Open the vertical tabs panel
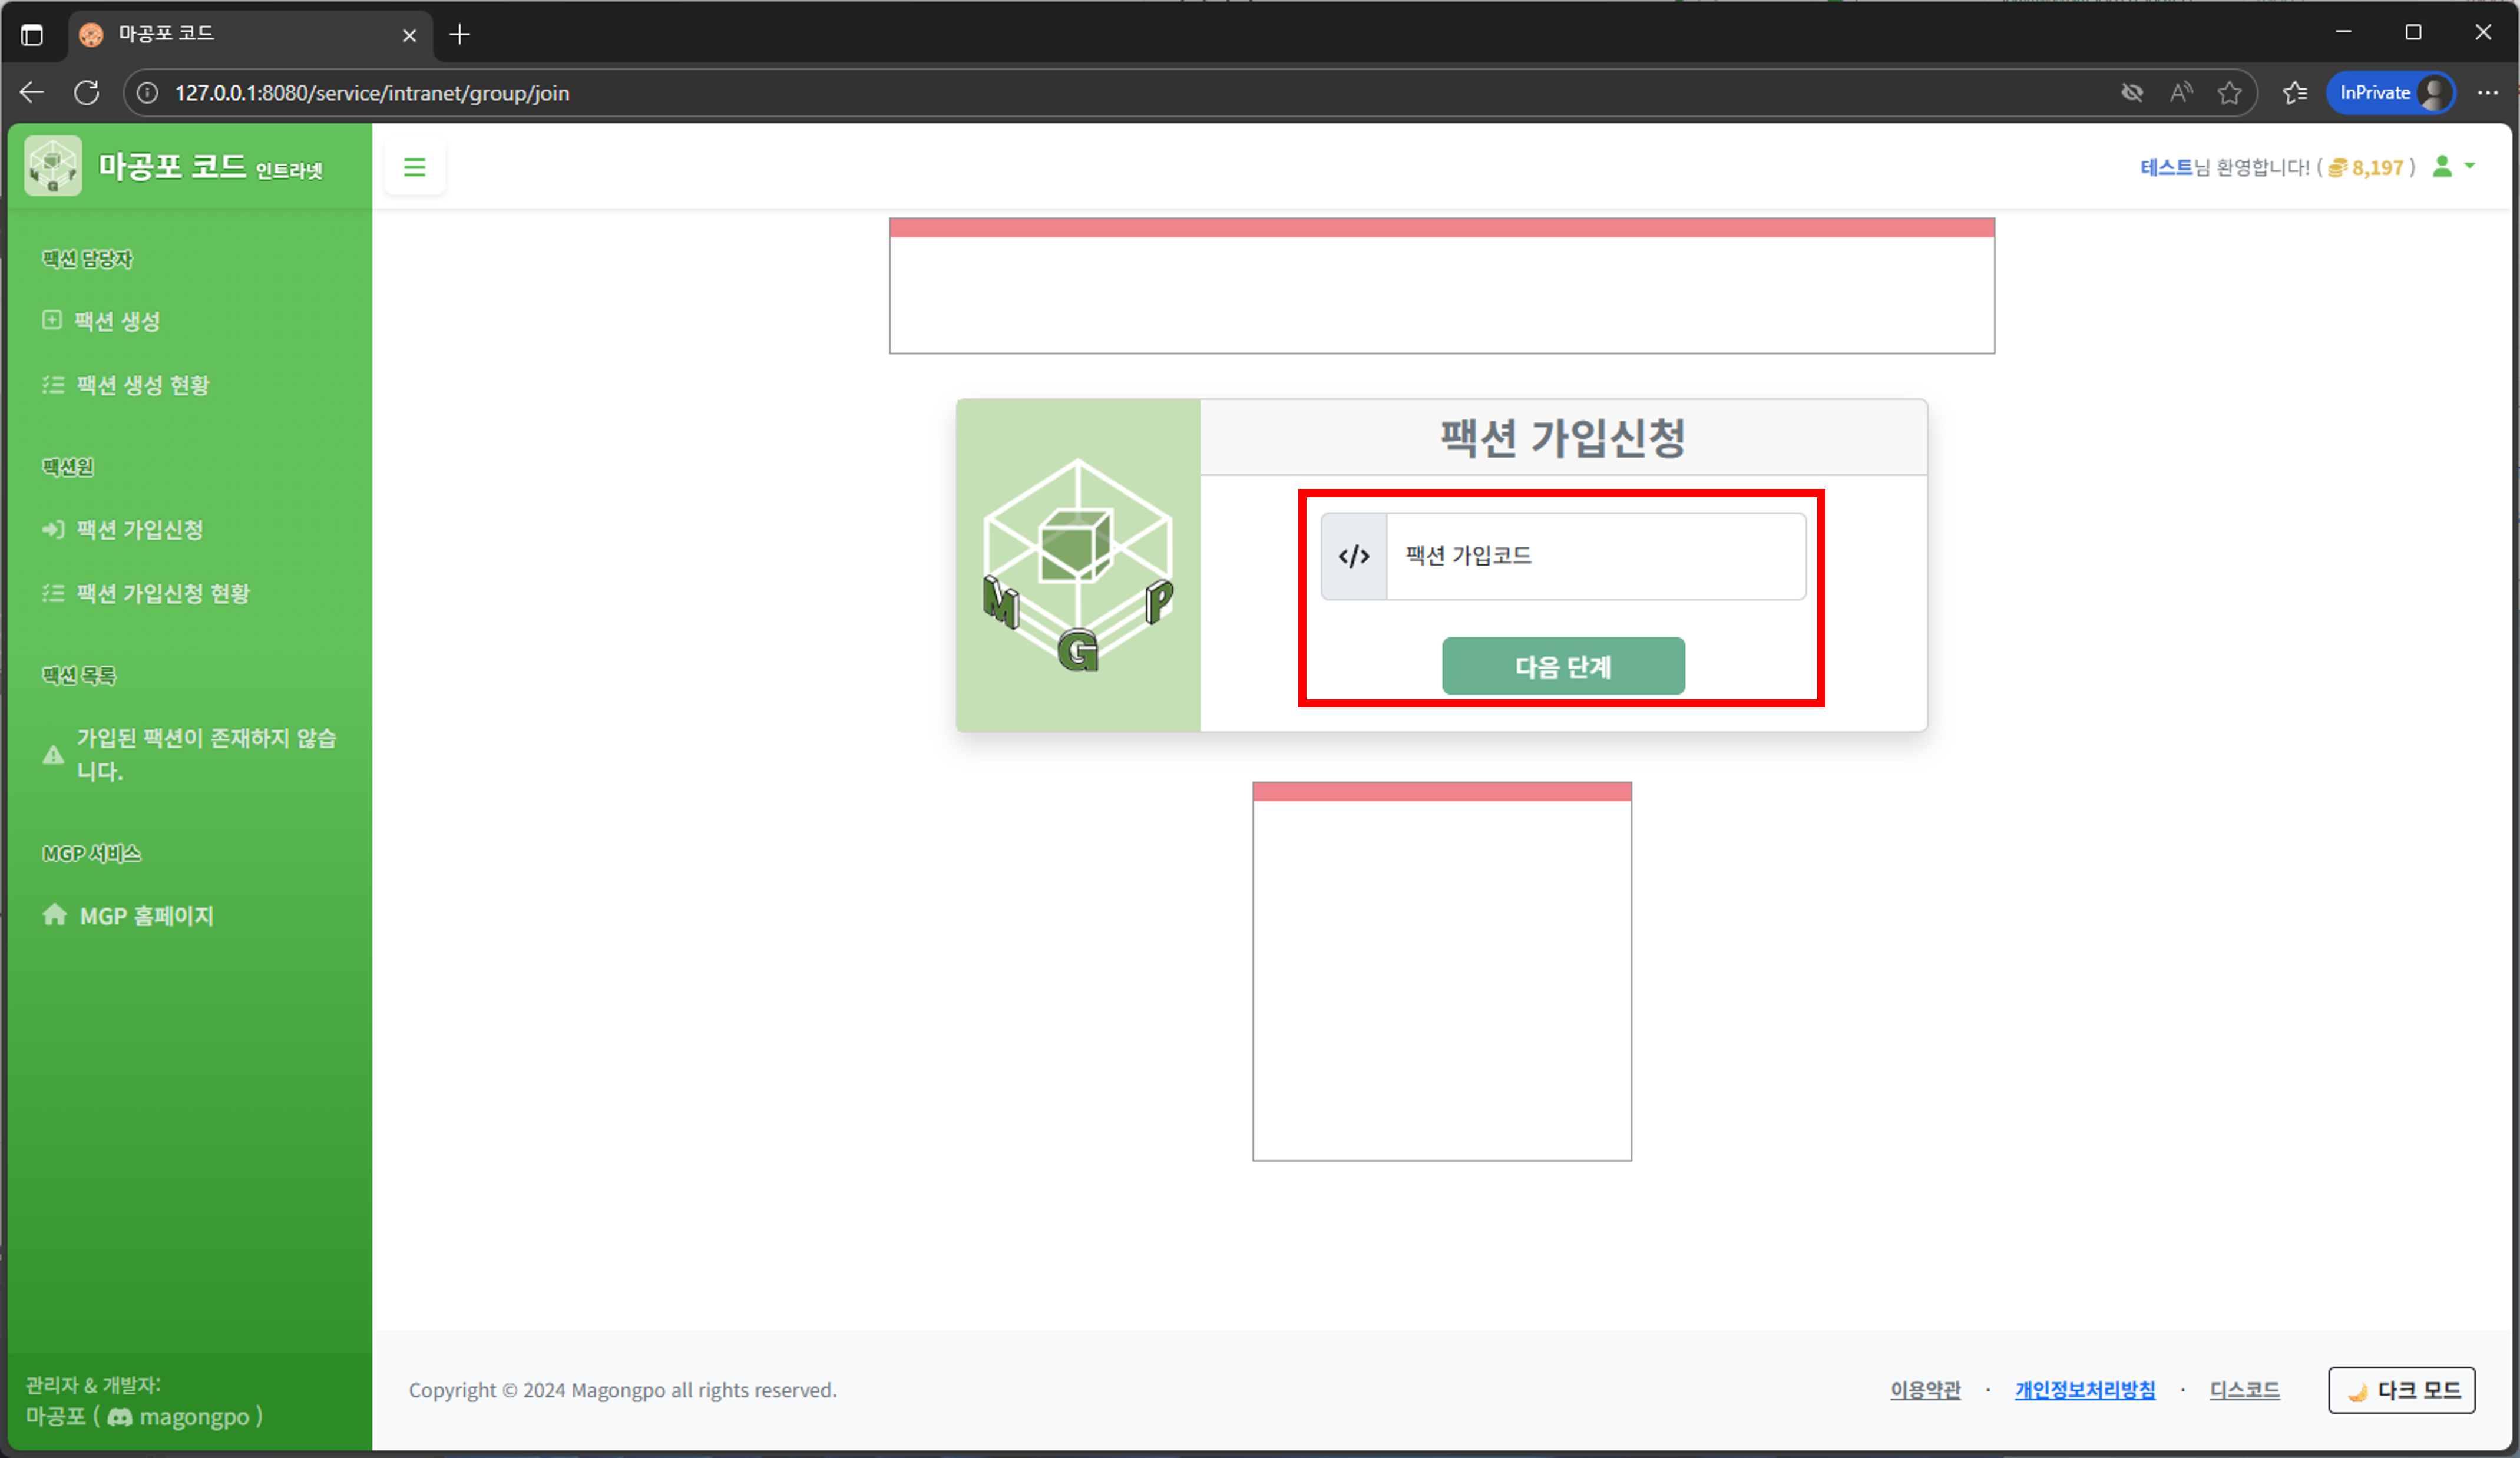2520x1458 pixels. (x=32, y=34)
